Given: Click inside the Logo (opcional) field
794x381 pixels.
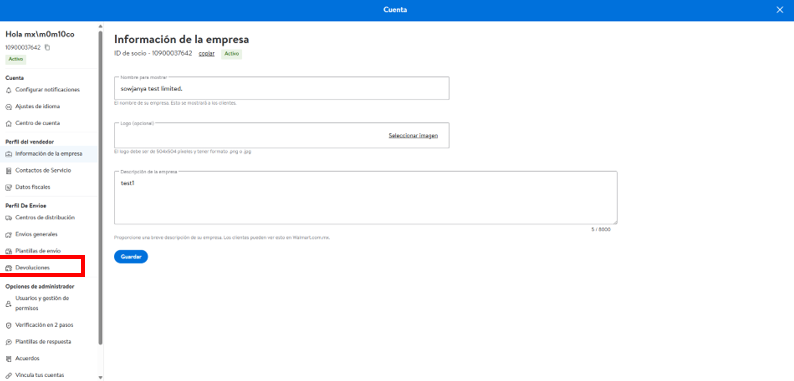Looking at the screenshot, I should pyautogui.click(x=282, y=135).
